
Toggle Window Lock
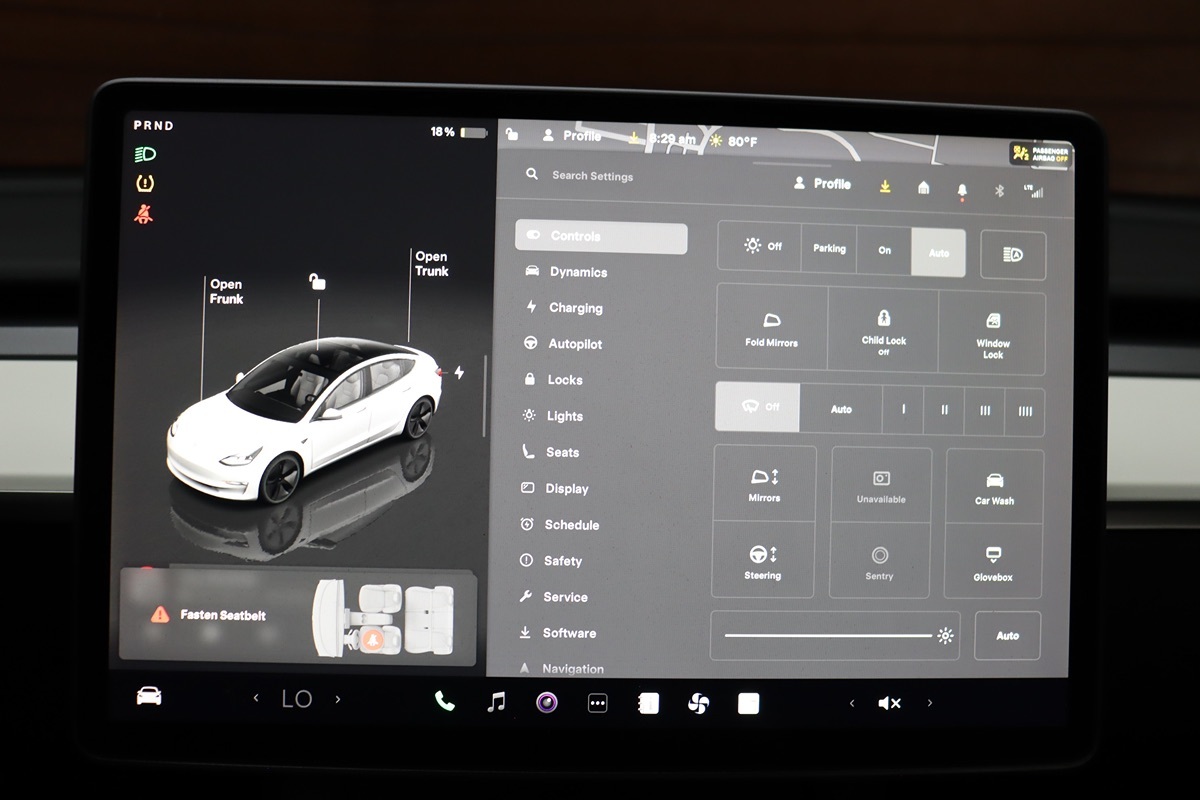click(x=992, y=334)
